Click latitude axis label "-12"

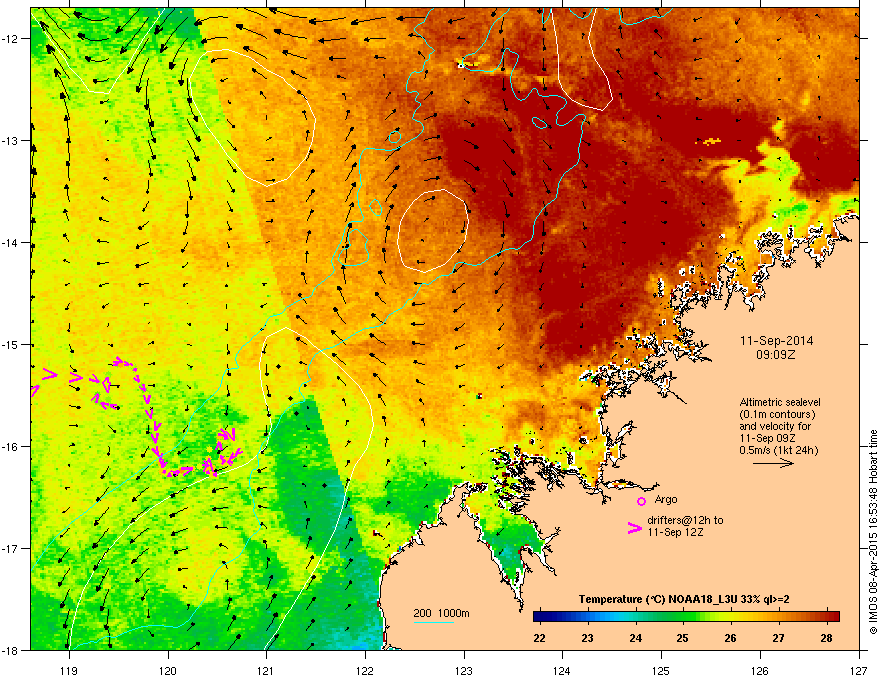(10, 39)
